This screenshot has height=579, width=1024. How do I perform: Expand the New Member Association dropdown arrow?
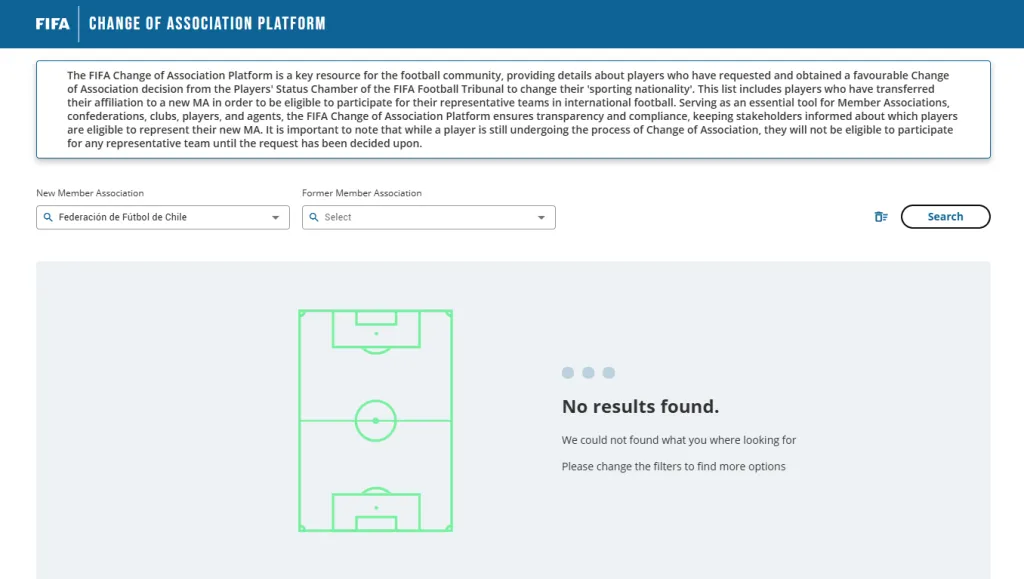(276, 217)
